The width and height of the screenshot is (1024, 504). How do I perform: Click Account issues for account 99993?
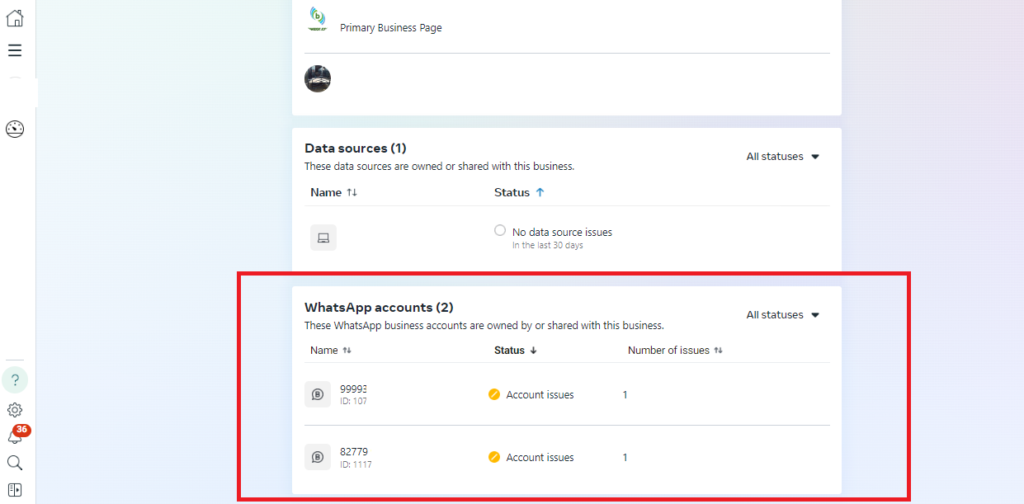click(540, 395)
